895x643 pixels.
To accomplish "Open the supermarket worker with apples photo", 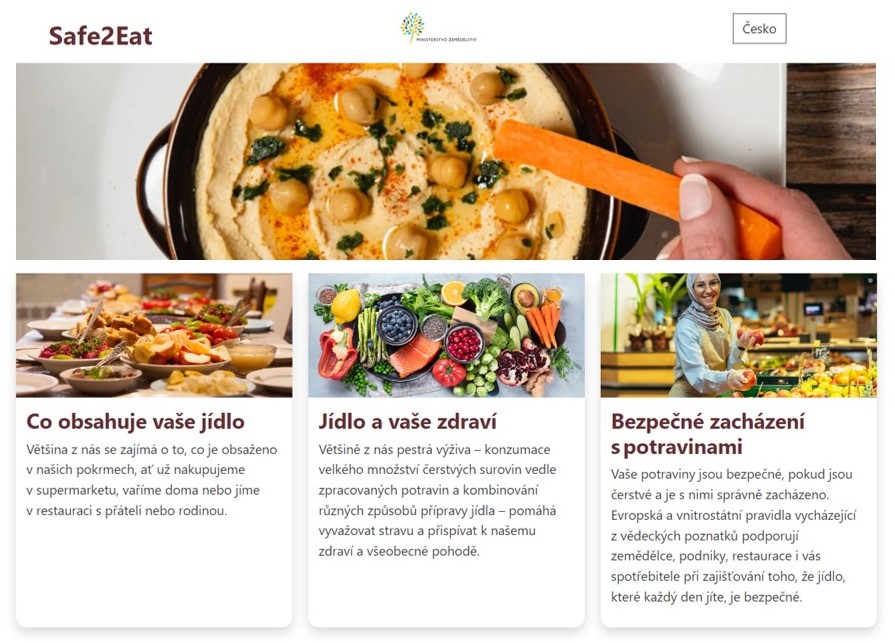I will (x=739, y=335).
